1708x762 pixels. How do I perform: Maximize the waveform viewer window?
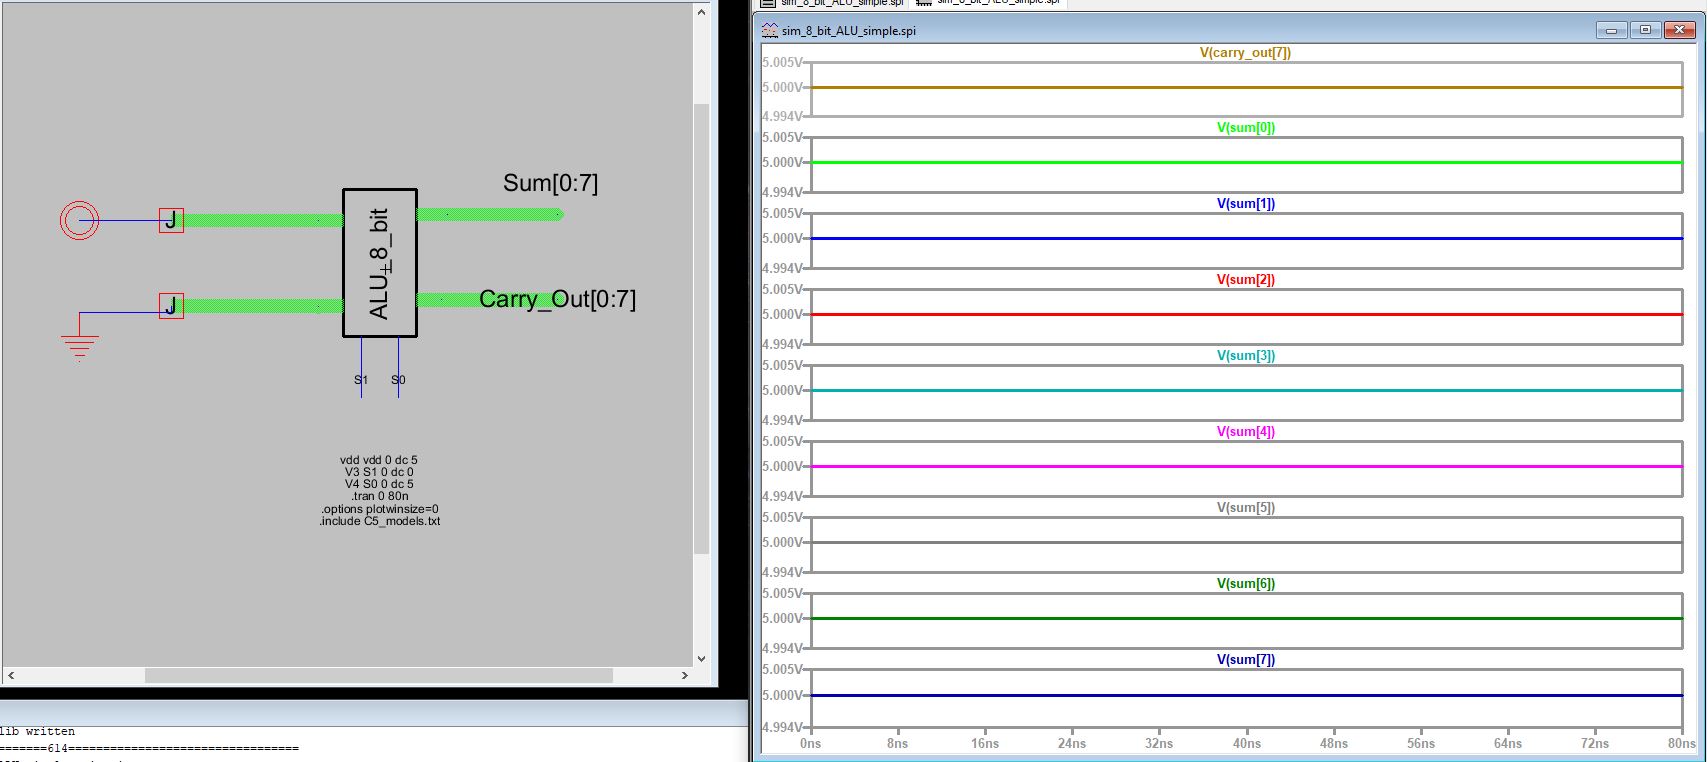pyautogui.click(x=1645, y=30)
